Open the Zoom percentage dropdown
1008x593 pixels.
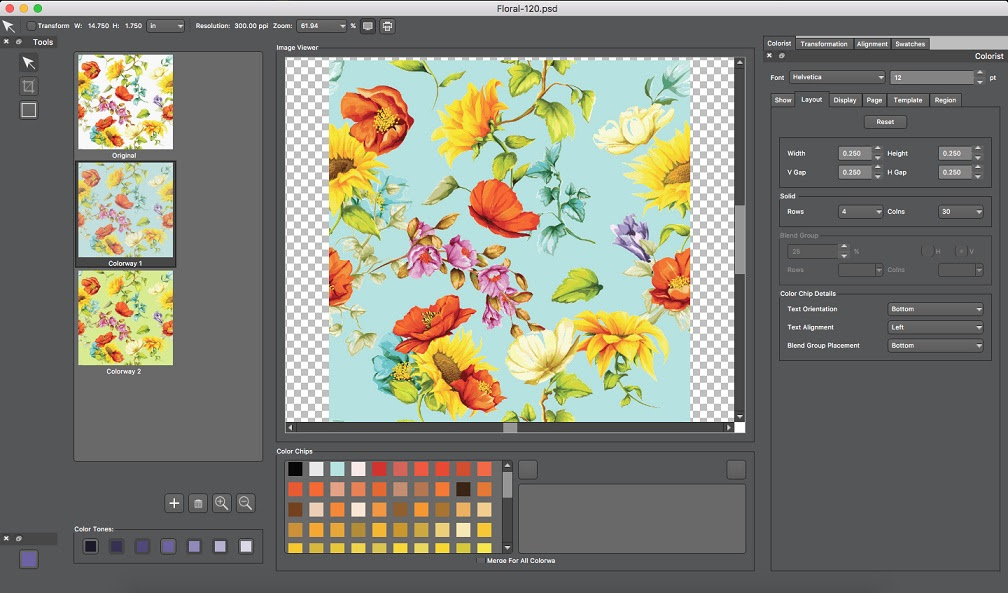[x=341, y=25]
